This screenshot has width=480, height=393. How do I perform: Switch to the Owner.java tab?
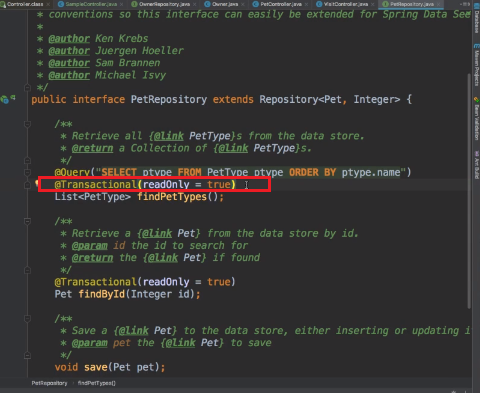222,4
